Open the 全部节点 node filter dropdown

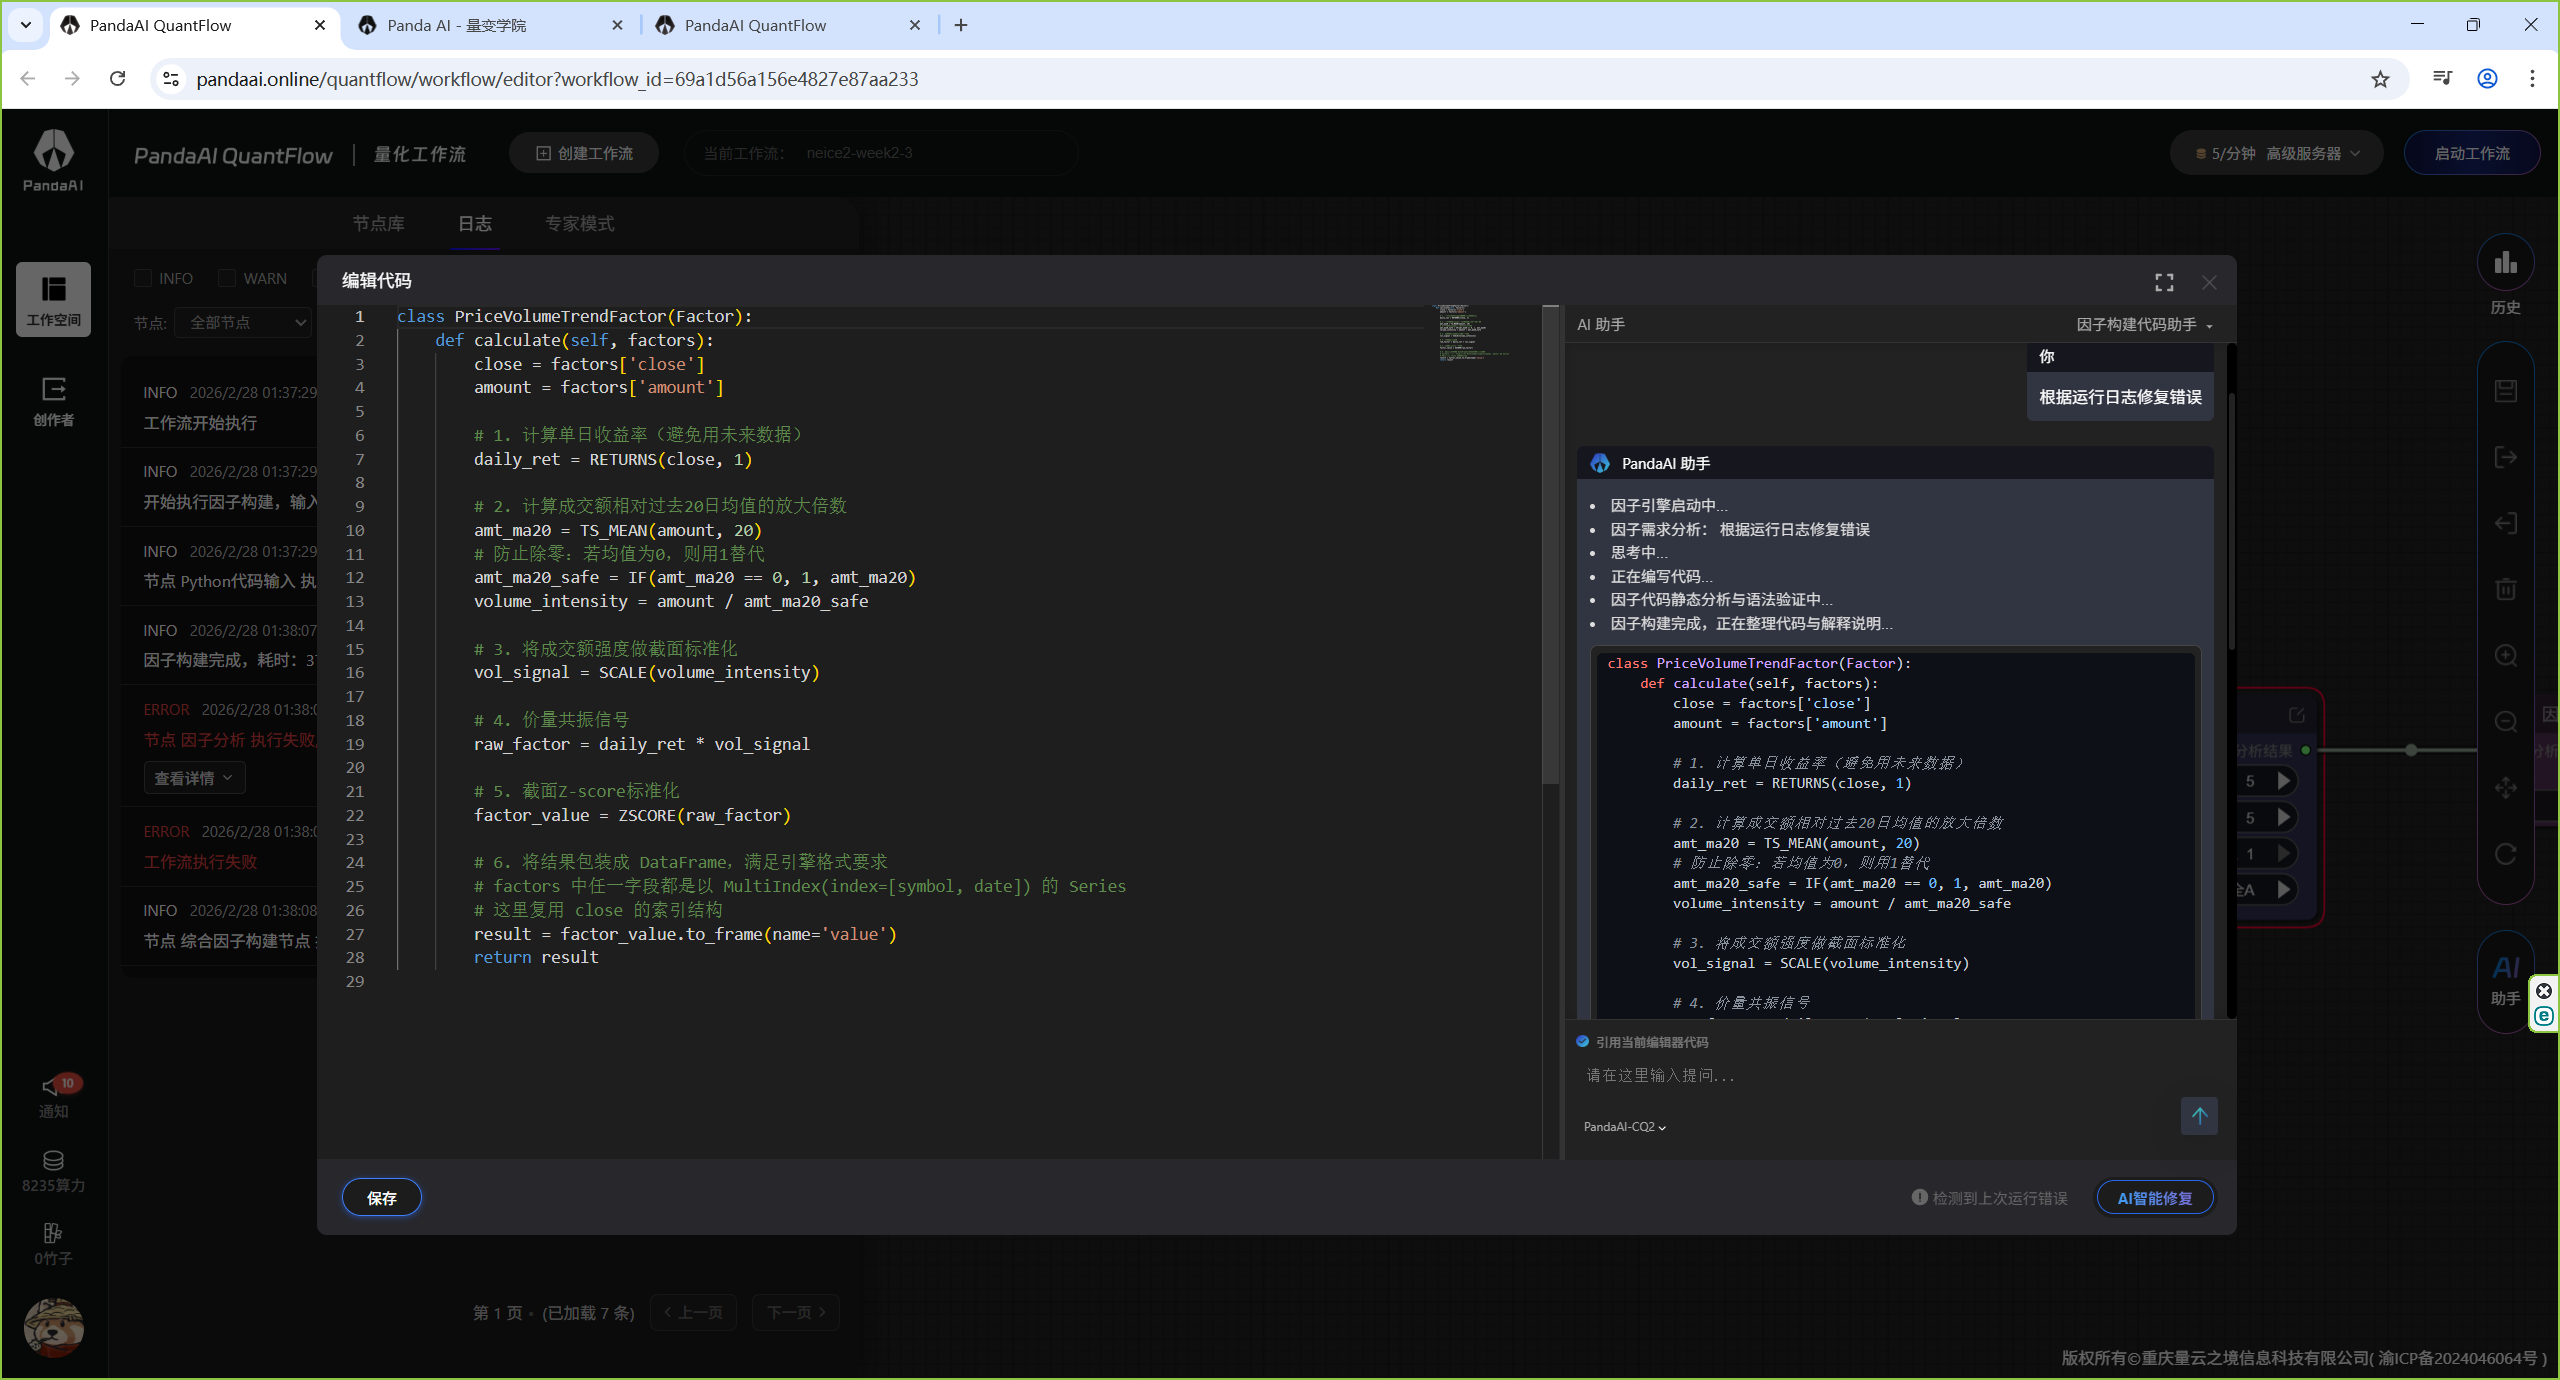point(243,322)
